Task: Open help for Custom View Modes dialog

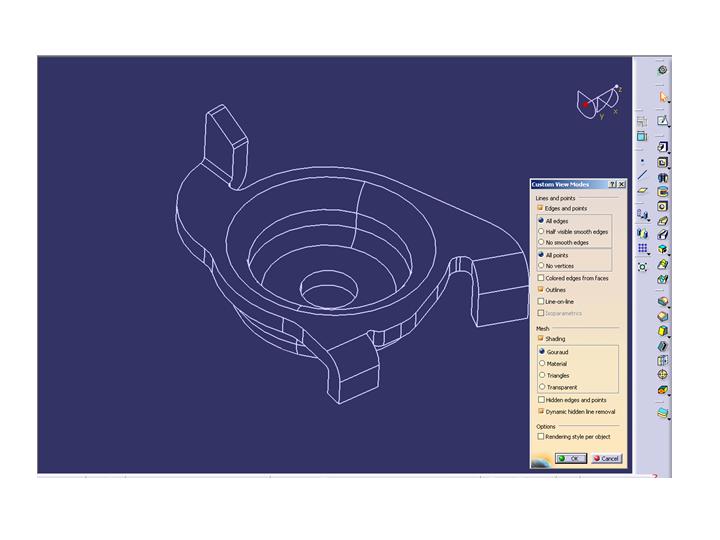Action: tap(613, 184)
